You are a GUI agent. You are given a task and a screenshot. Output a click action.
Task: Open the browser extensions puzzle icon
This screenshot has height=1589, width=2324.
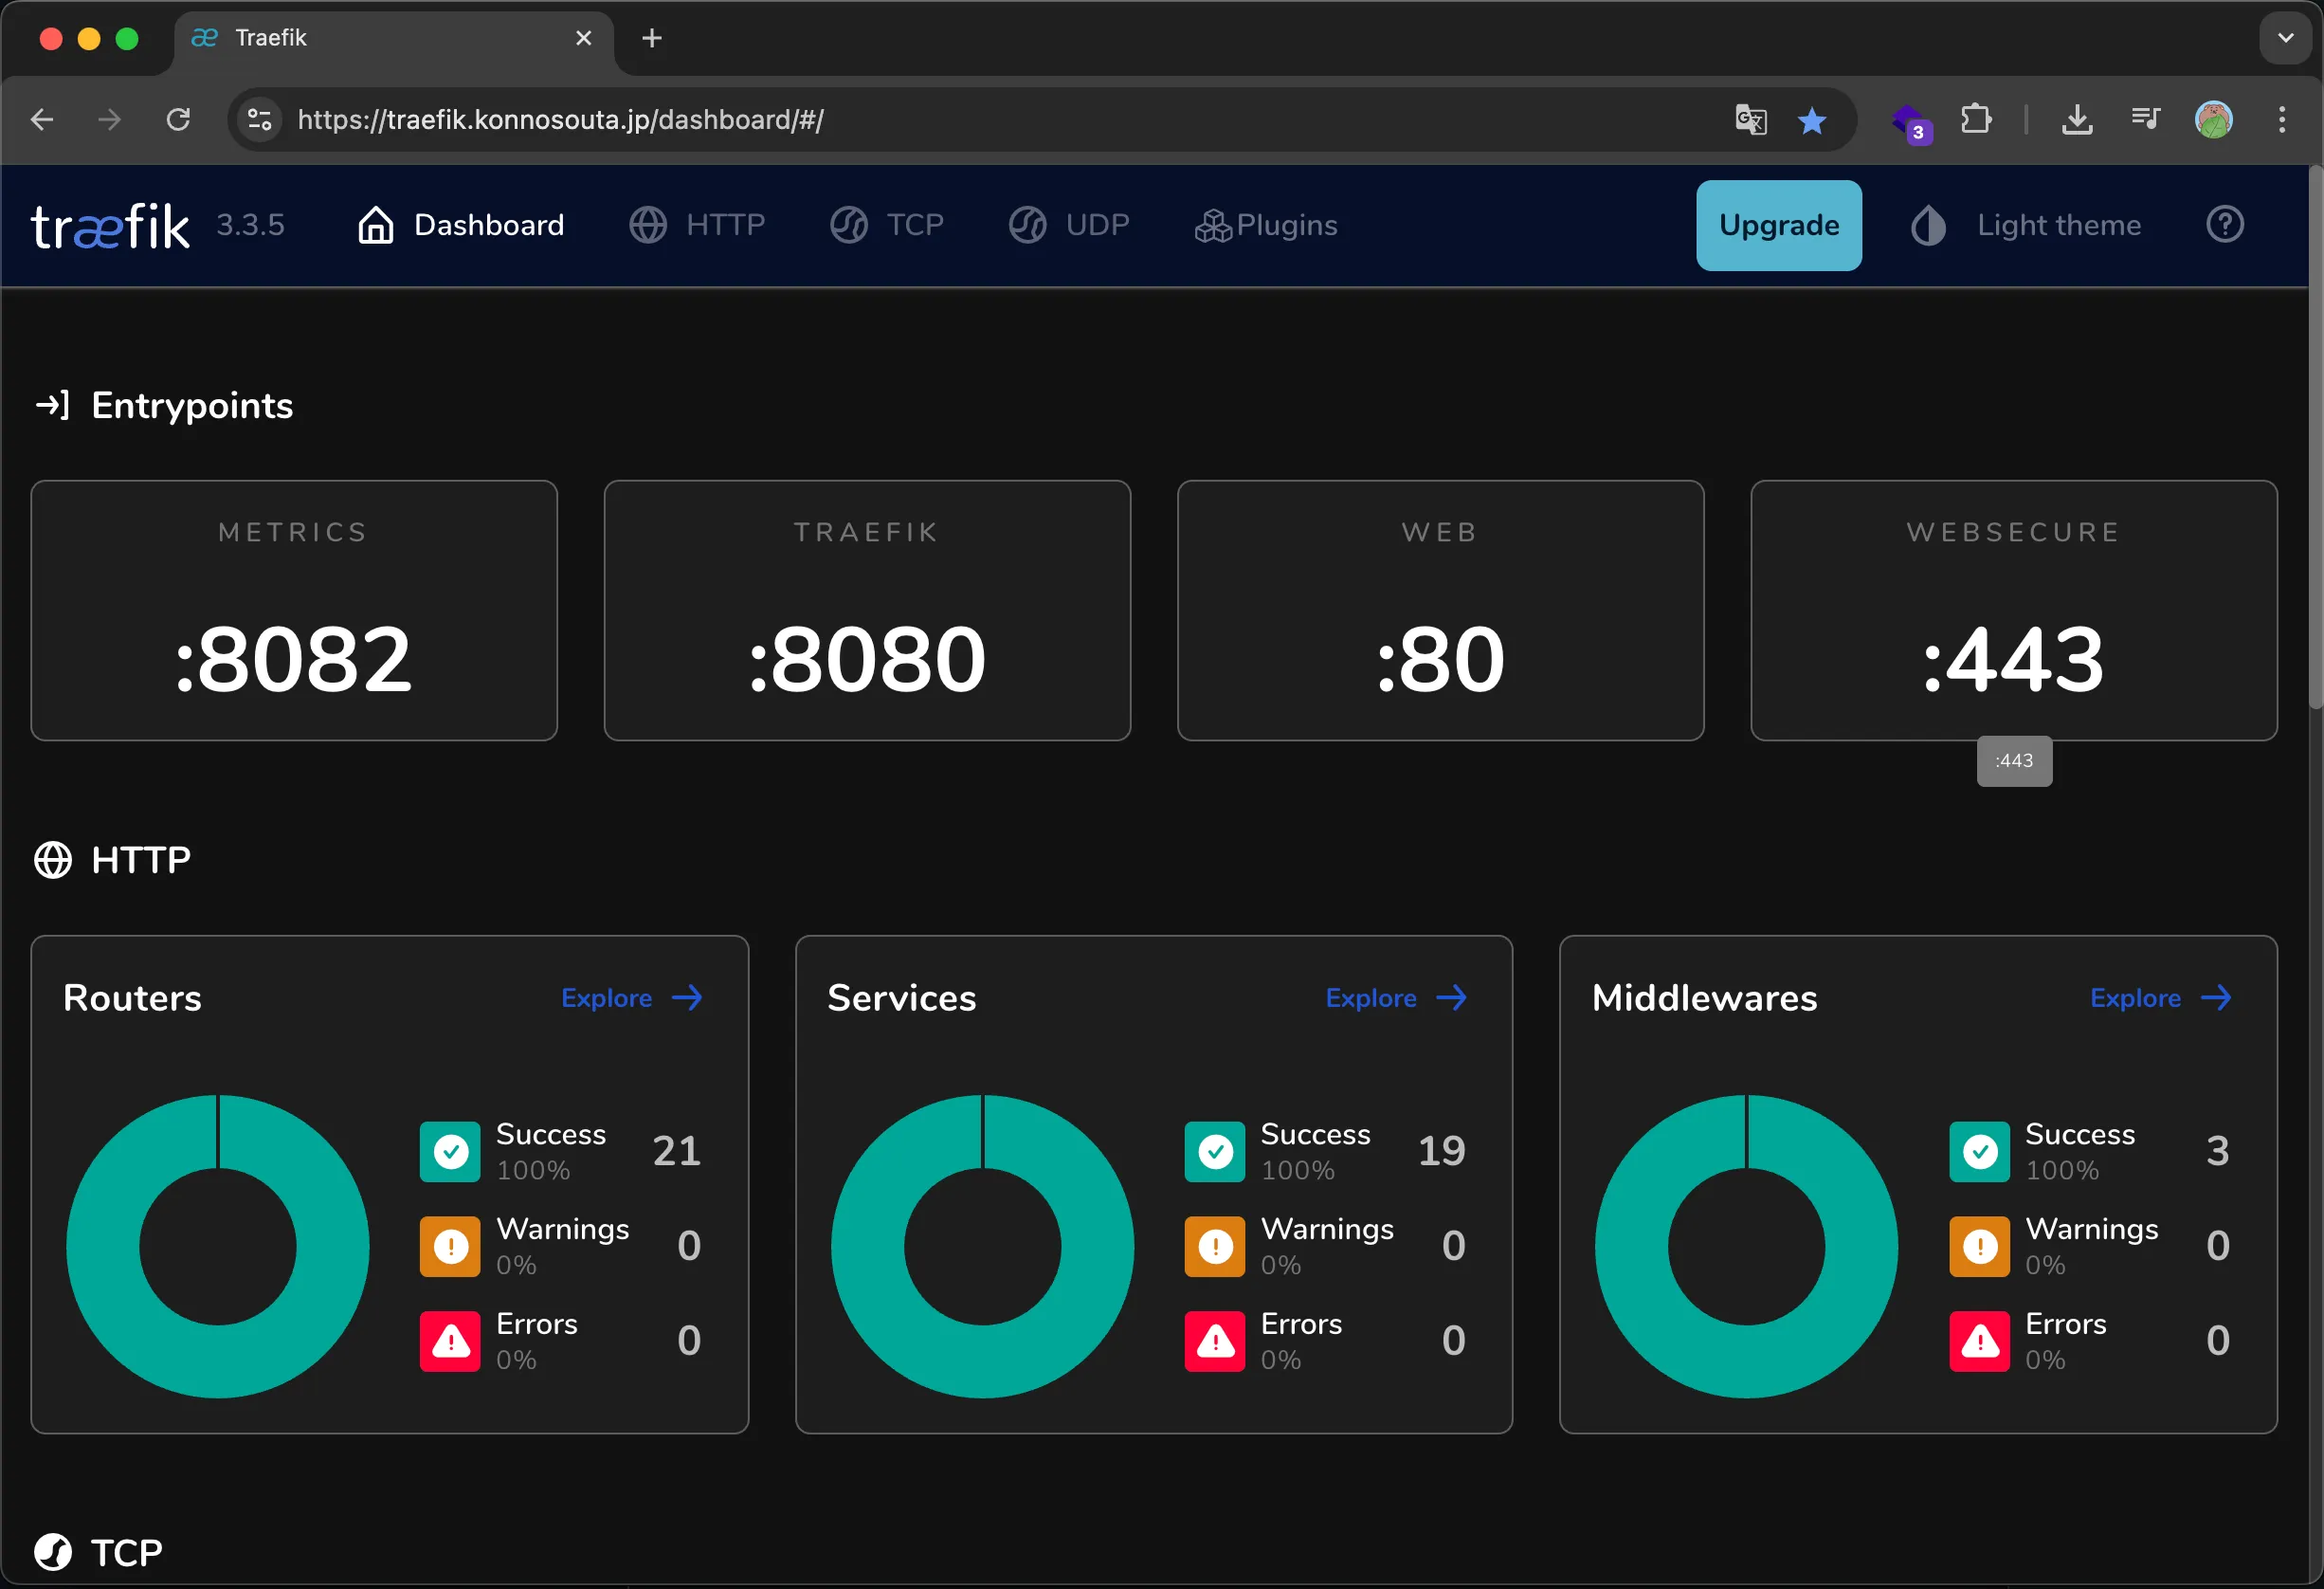1975,120
